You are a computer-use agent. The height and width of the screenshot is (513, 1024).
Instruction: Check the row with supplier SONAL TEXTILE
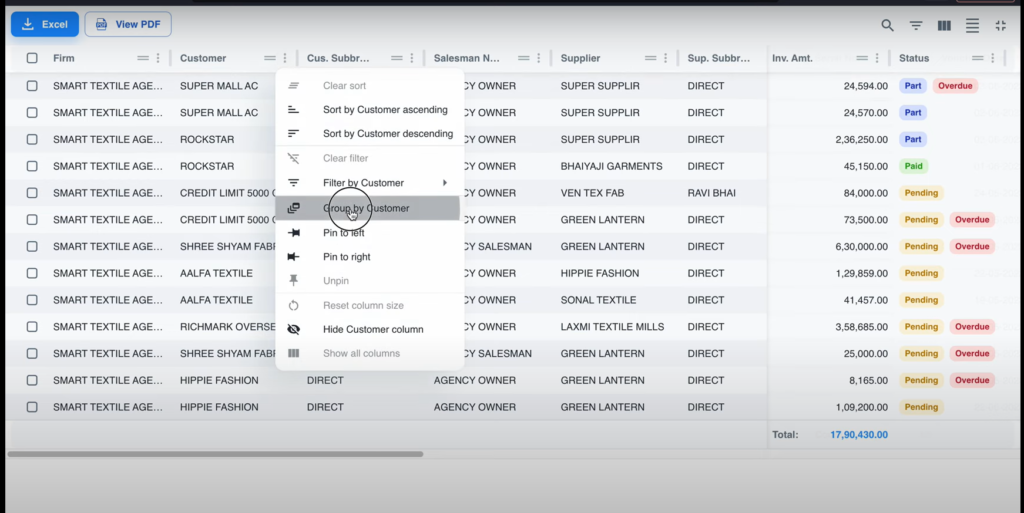tap(32, 300)
